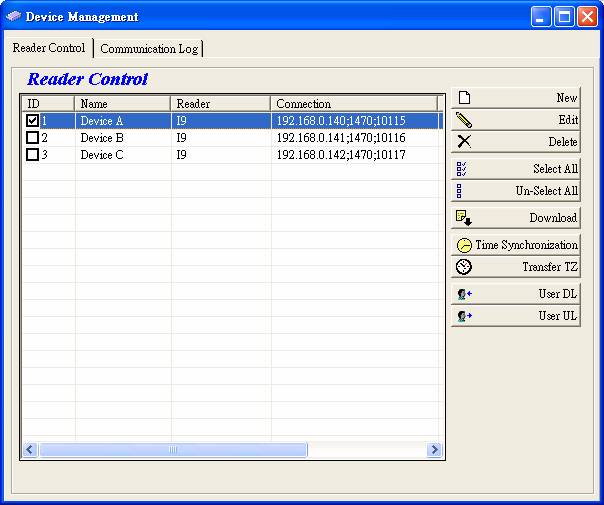Click connection 192.168.0.140;1470;10115
Image resolution: width=604 pixels, height=505 pixels.
pyautogui.click(x=341, y=121)
